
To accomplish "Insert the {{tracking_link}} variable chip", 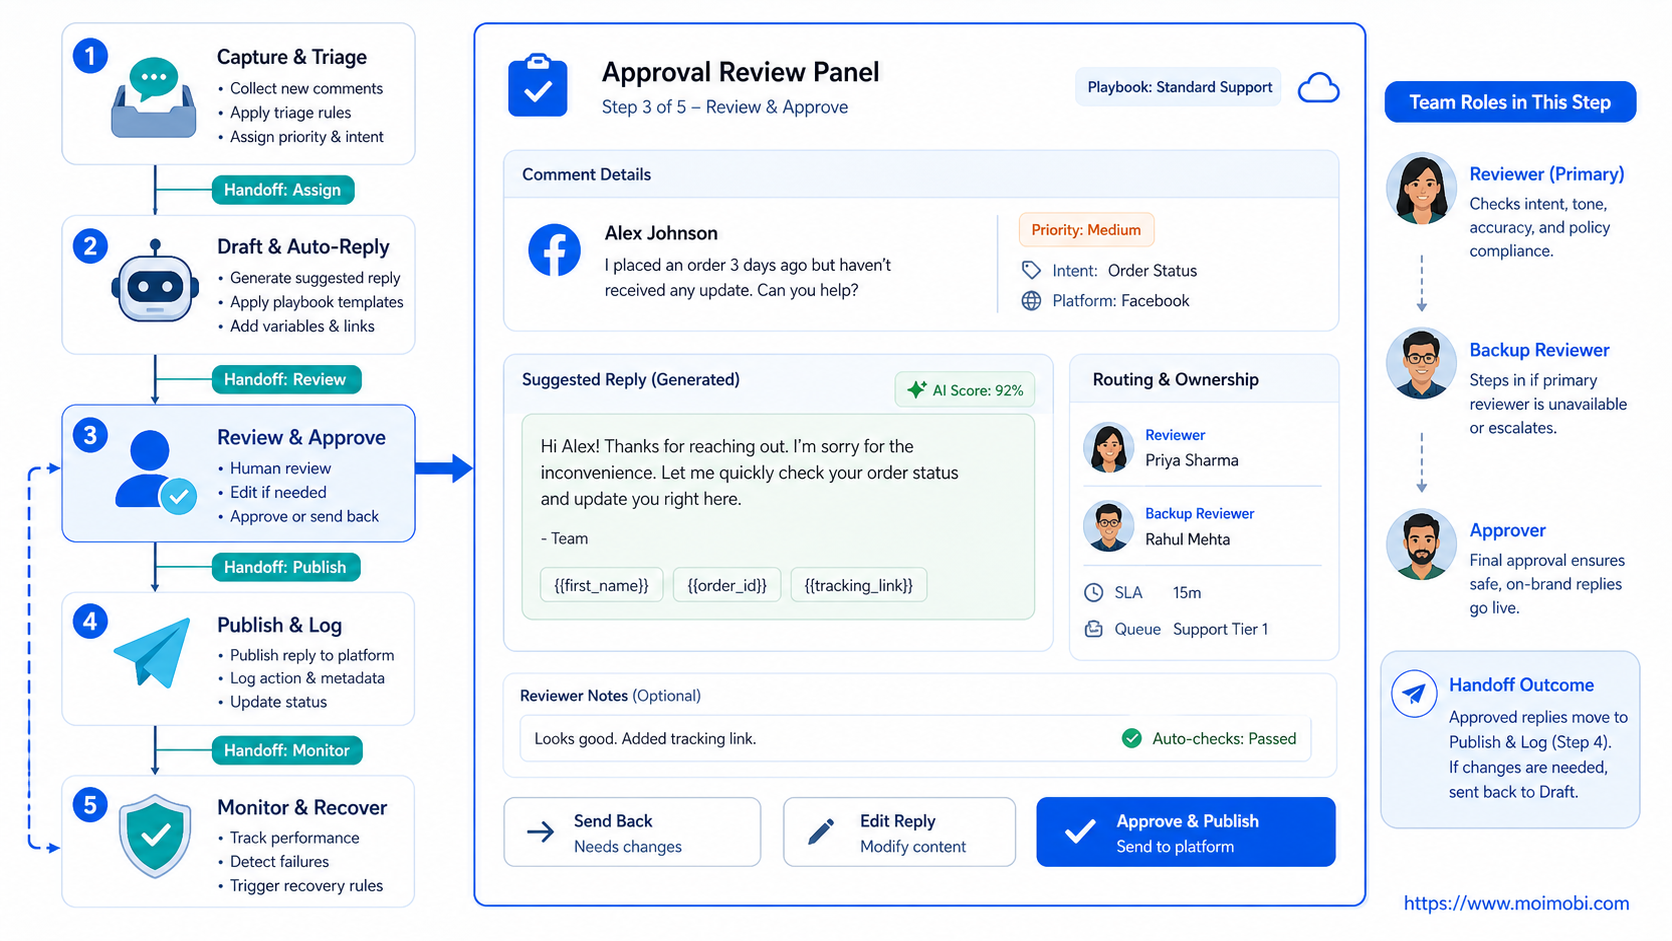I will pyautogui.click(x=859, y=586).
